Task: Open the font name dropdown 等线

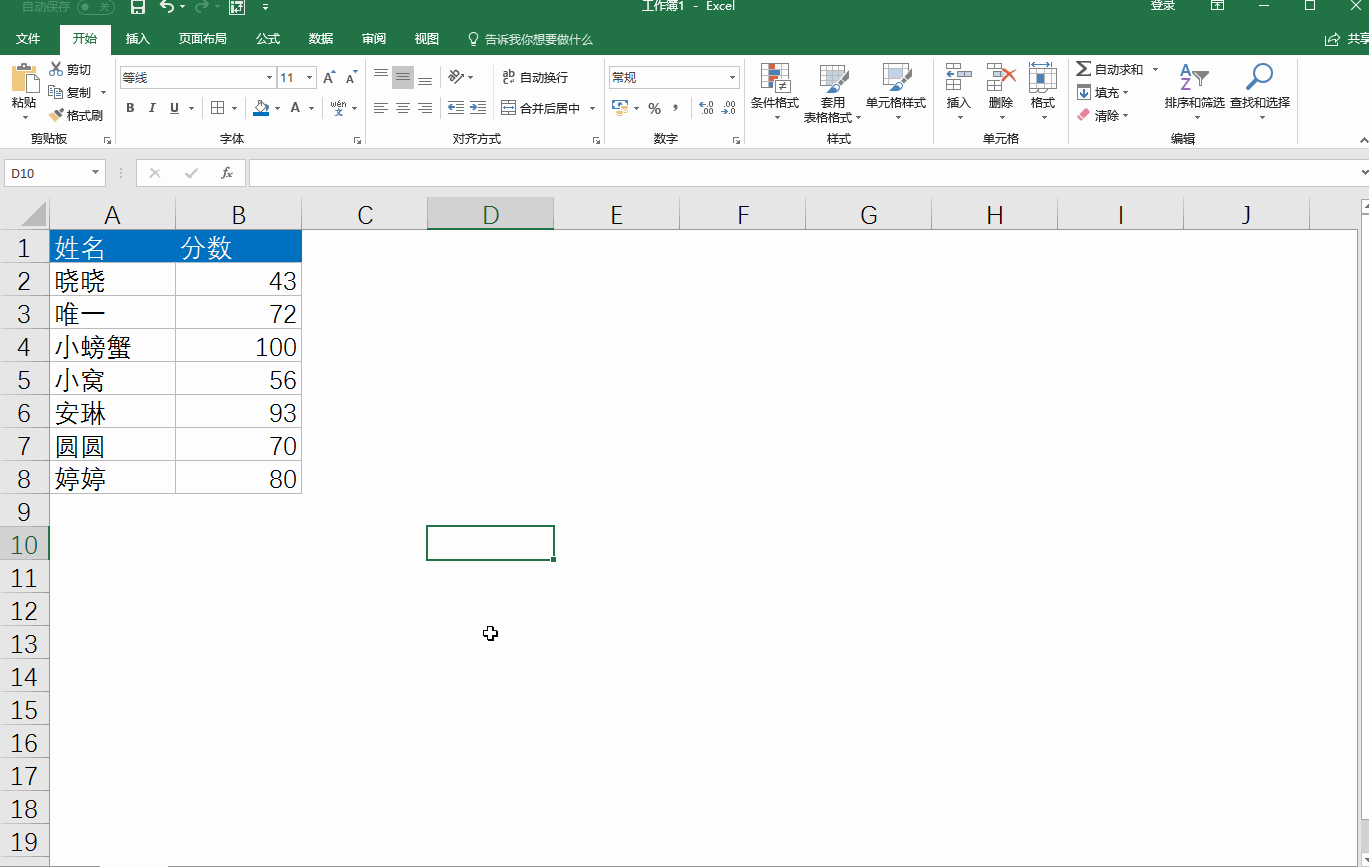Action: click(x=269, y=78)
